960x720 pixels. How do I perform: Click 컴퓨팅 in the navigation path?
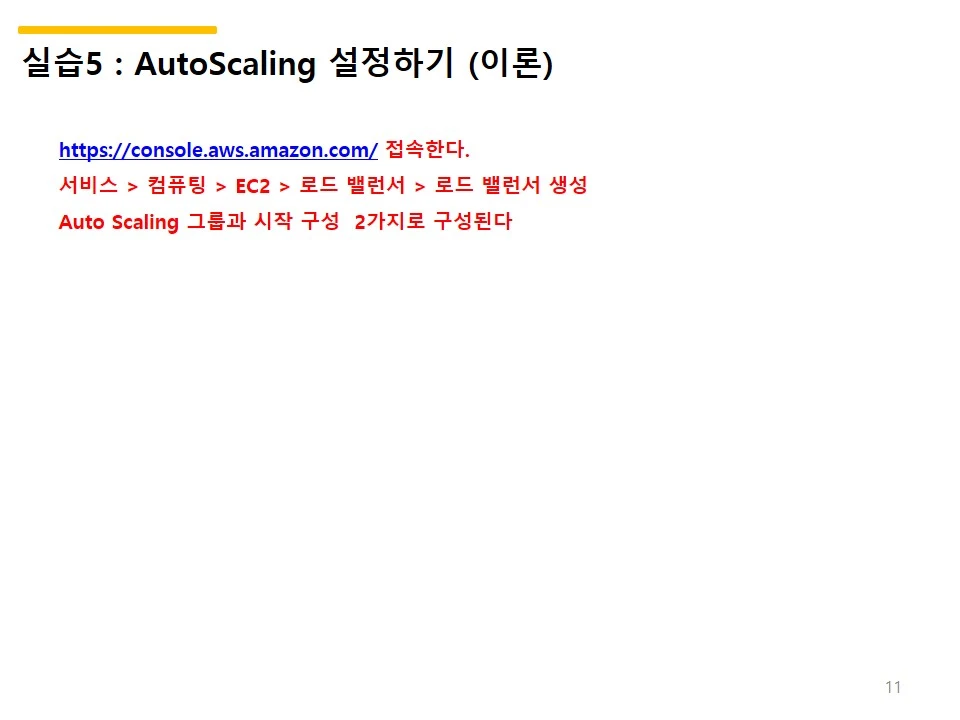click(177, 185)
